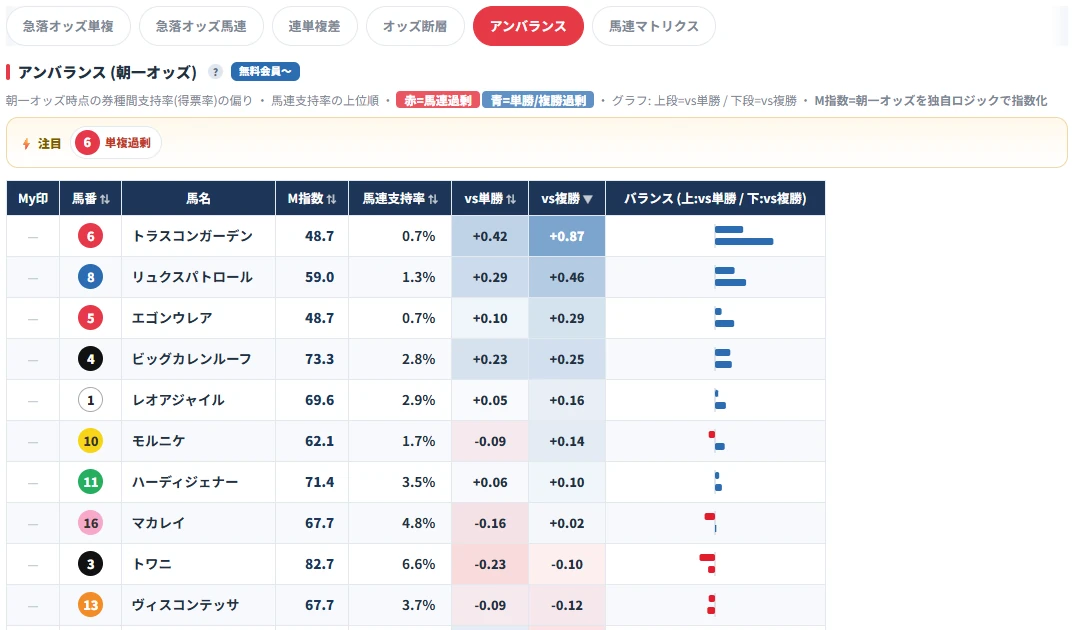Open the 急落オッズ単複 tab
The width and height of the screenshot is (1074, 630).
click(x=68, y=26)
